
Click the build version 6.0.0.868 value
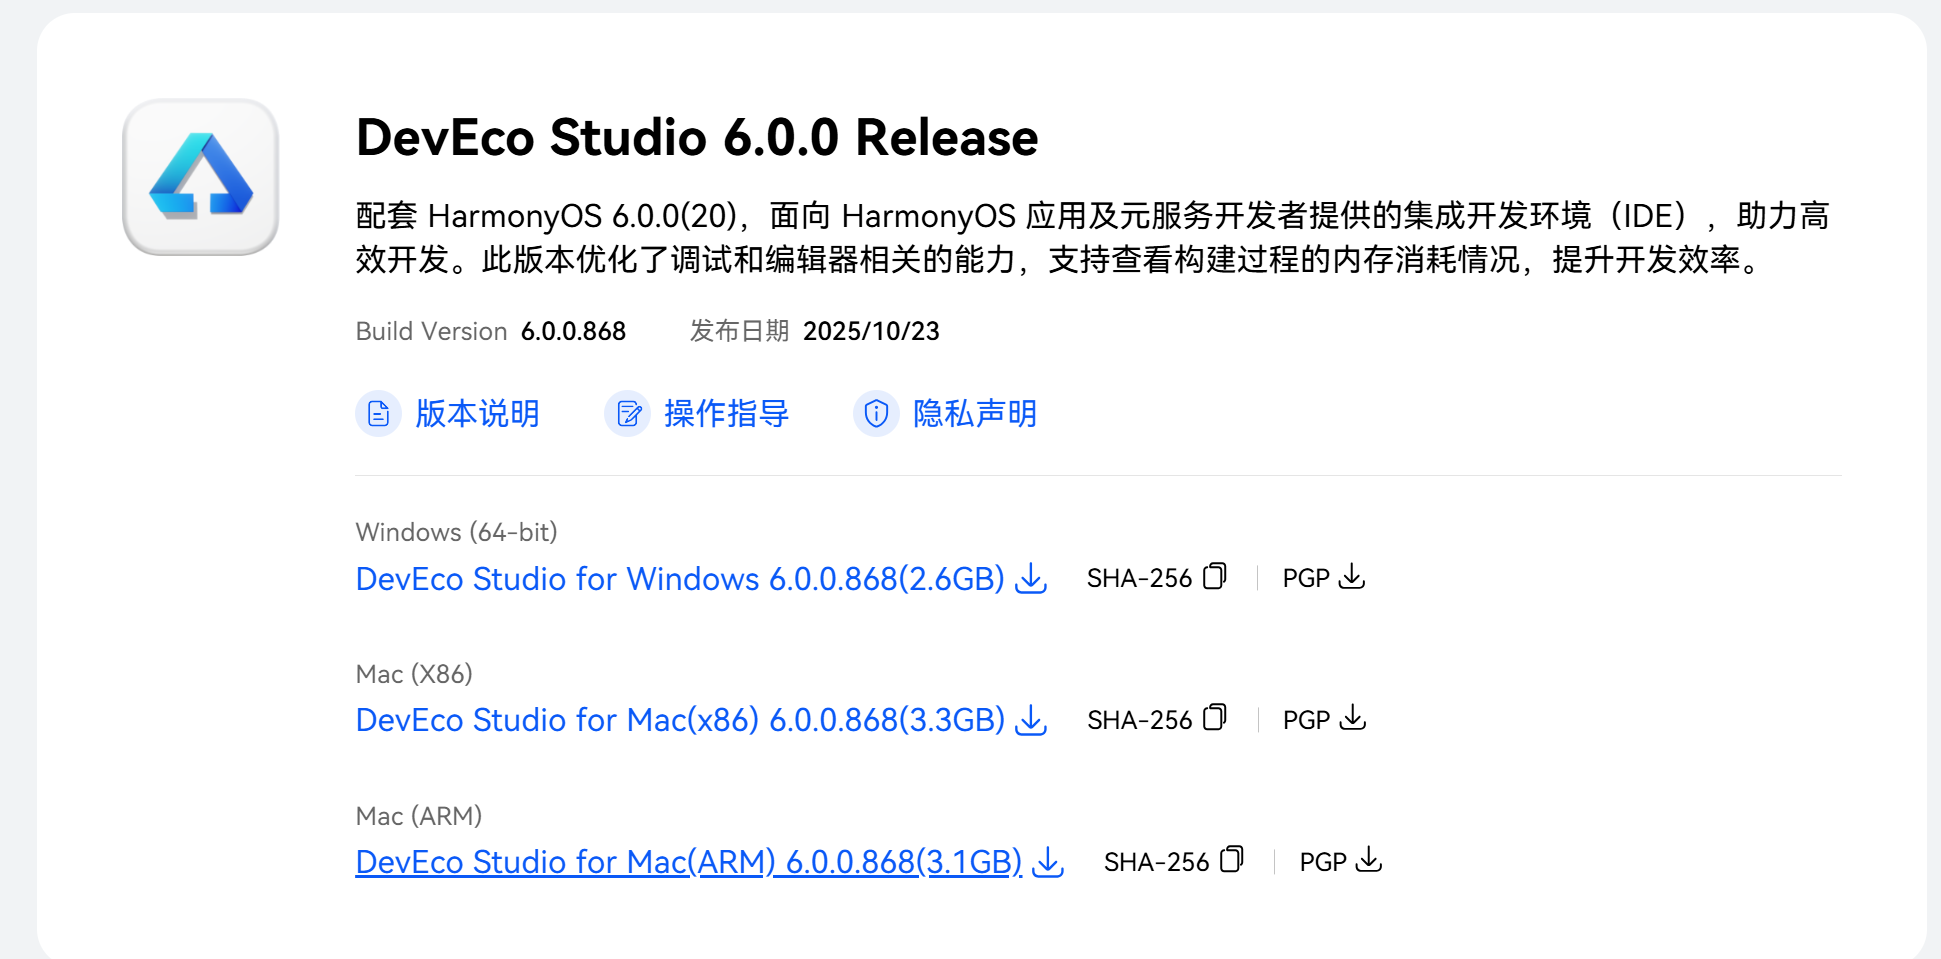573,331
